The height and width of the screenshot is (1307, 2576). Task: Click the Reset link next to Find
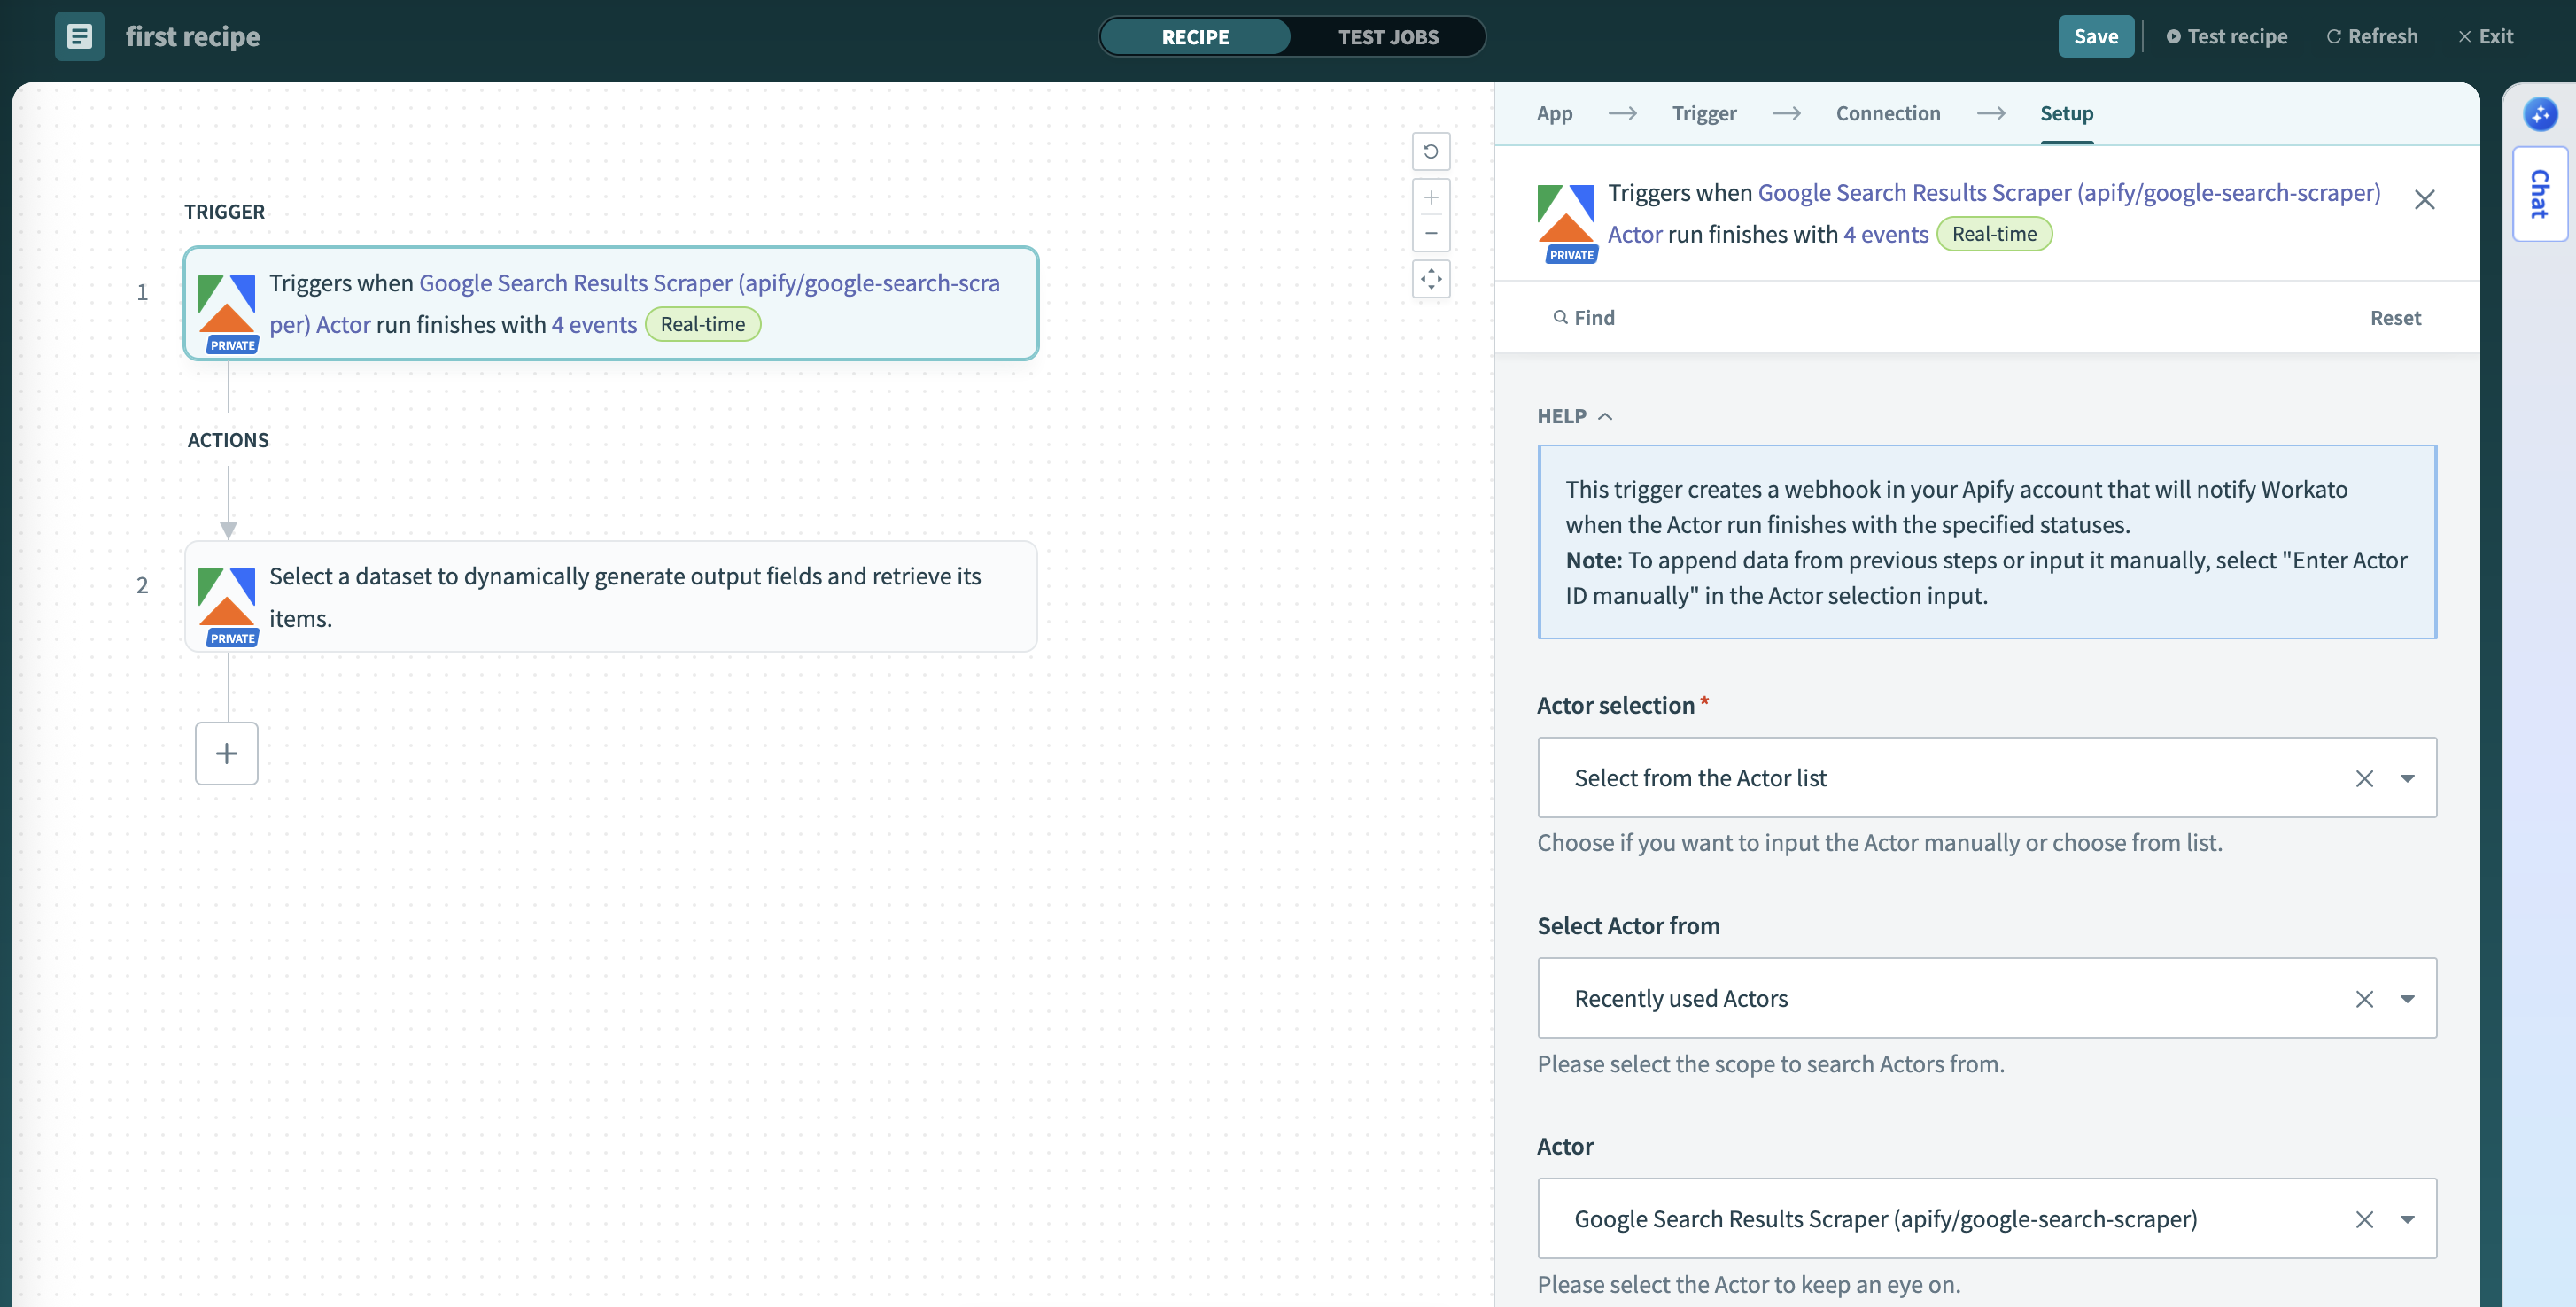pyautogui.click(x=2396, y=317)
